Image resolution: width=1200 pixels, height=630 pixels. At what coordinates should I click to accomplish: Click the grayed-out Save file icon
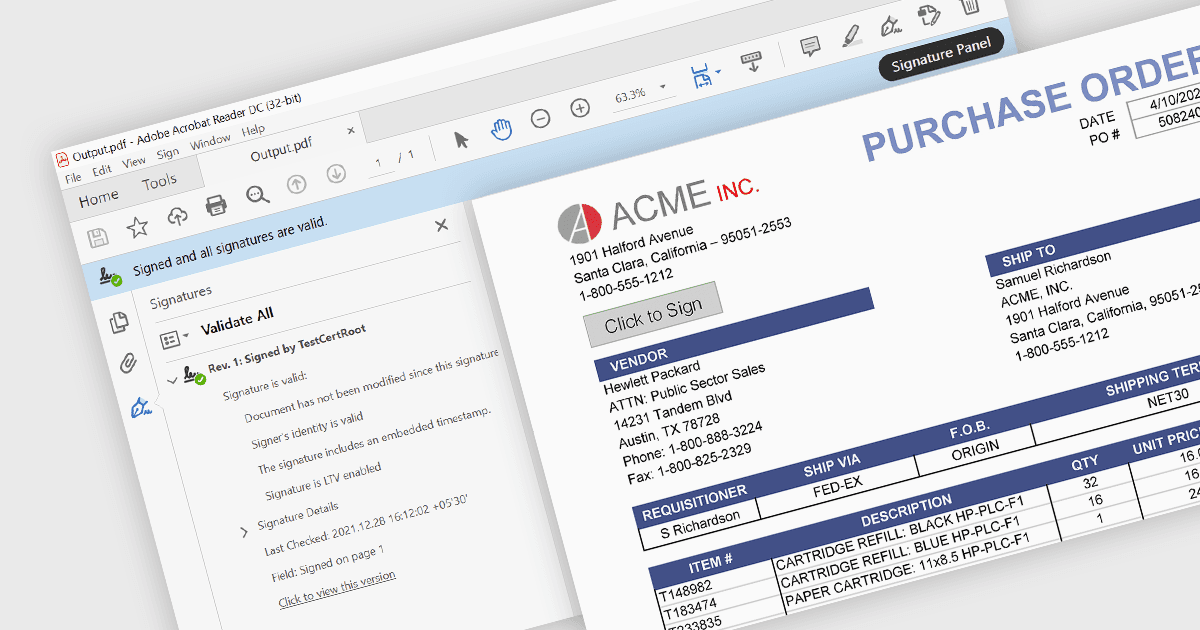coord(97,238)
